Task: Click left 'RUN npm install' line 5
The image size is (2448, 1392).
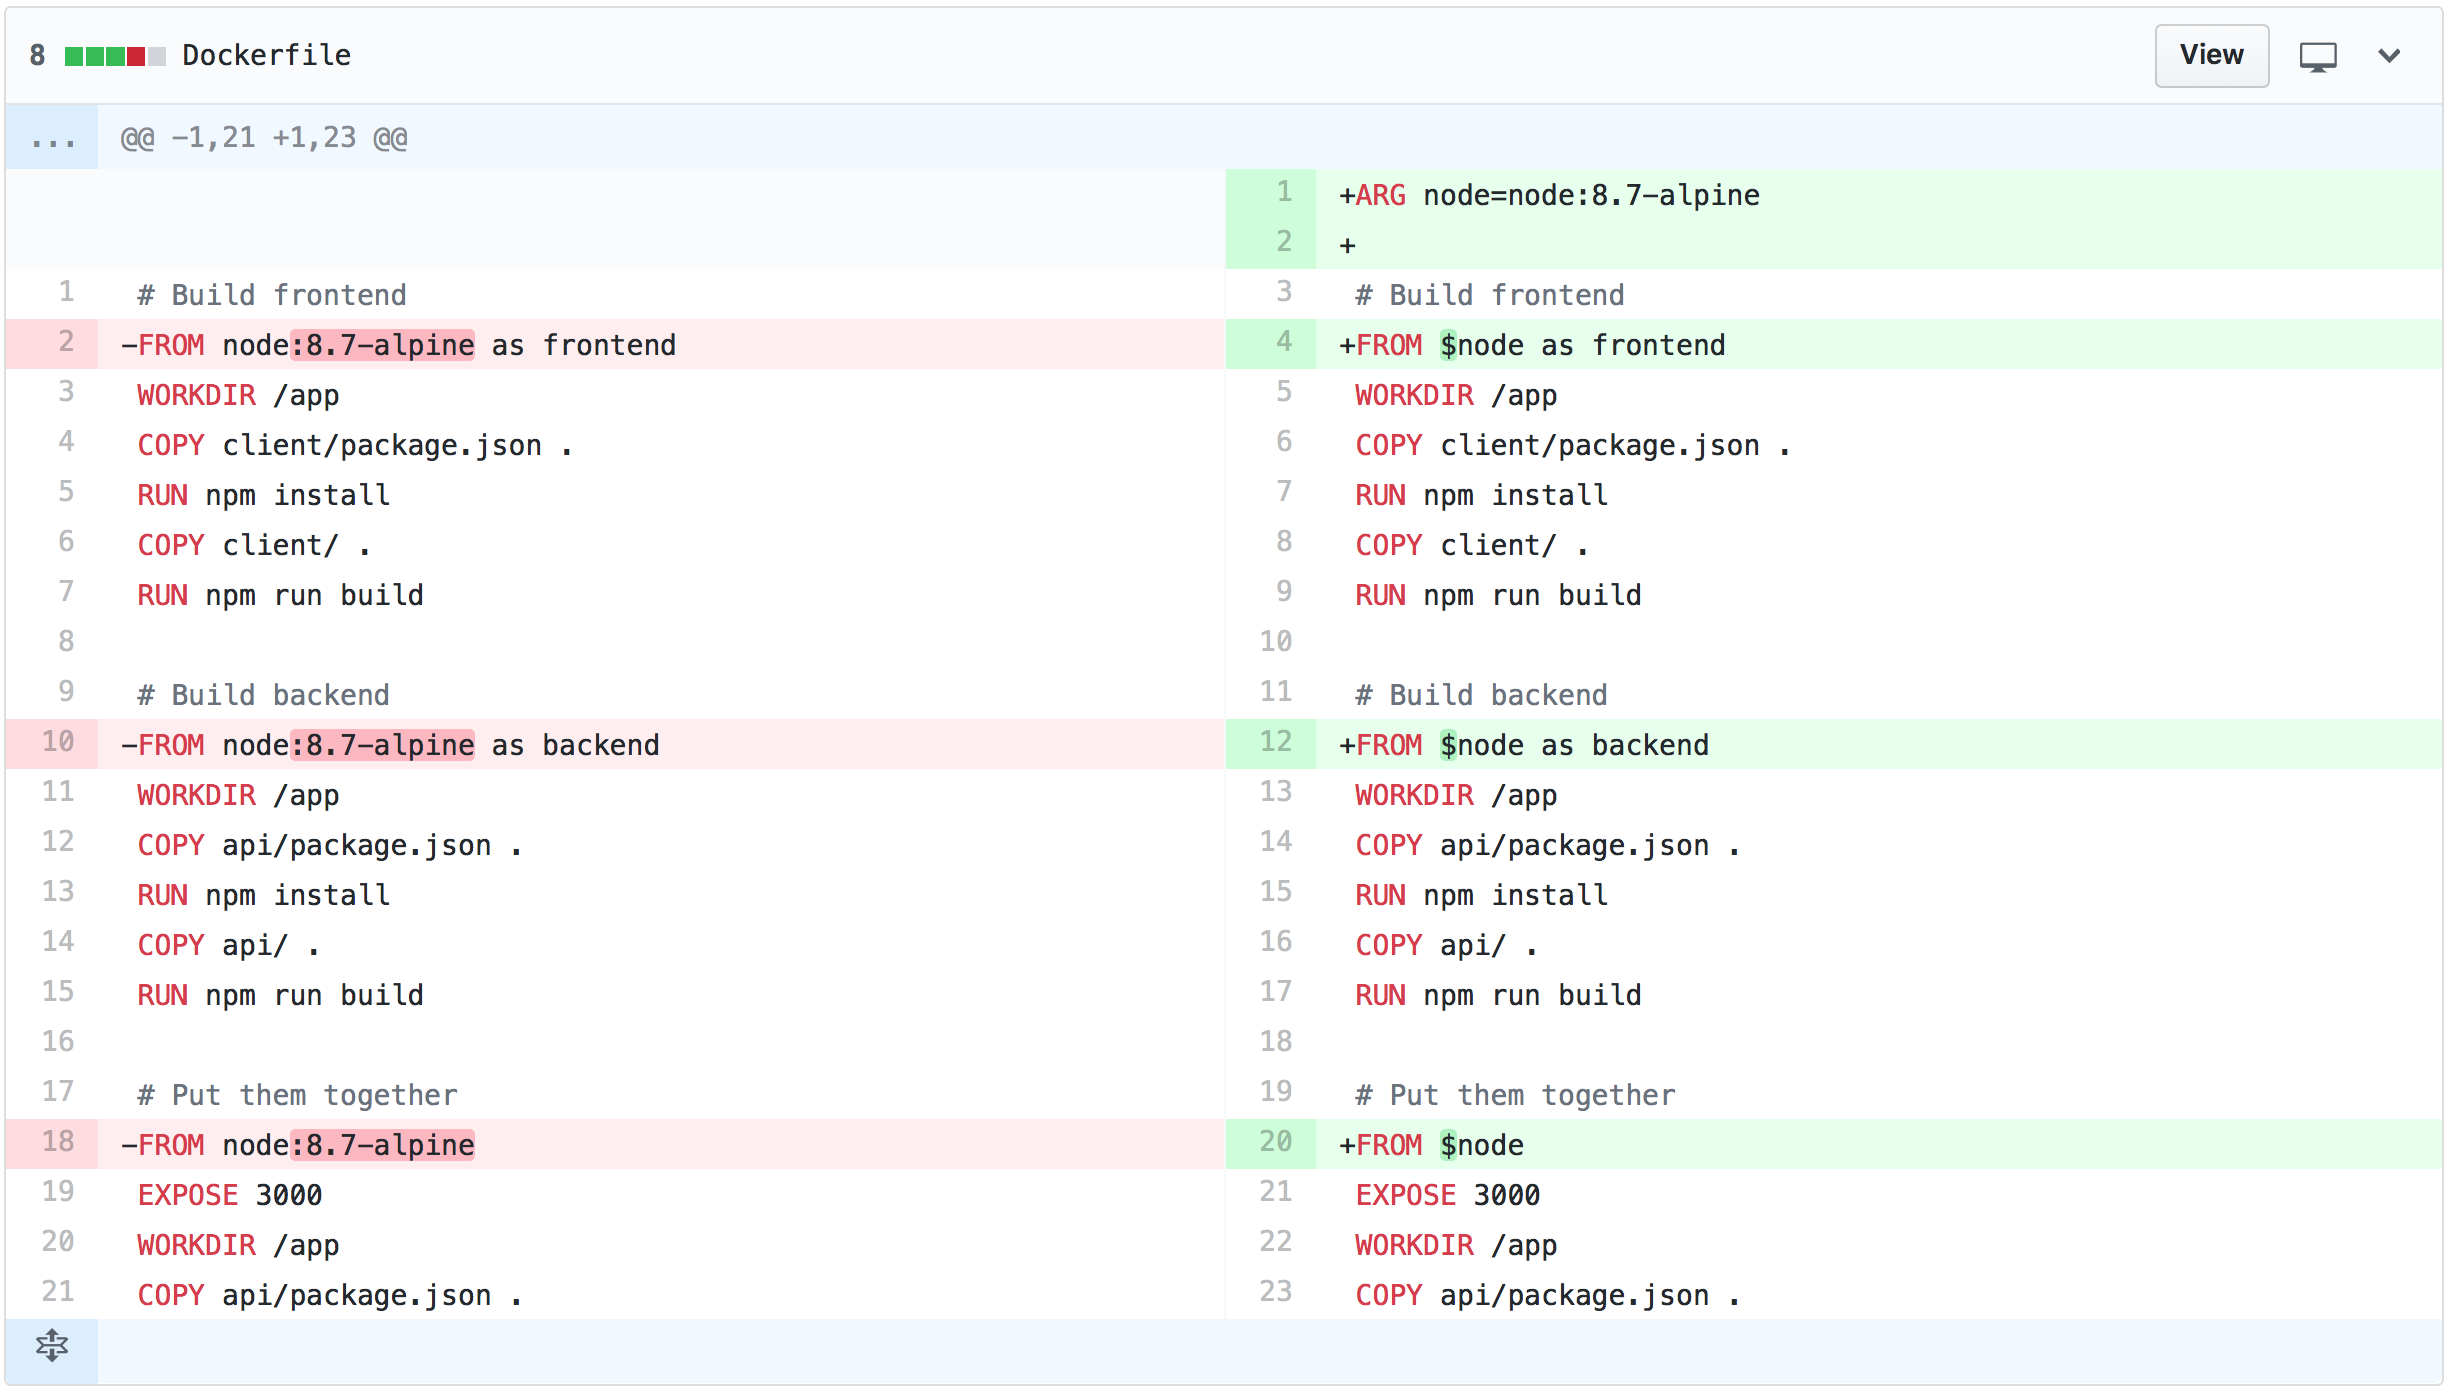Action: [x=264, y=495]
